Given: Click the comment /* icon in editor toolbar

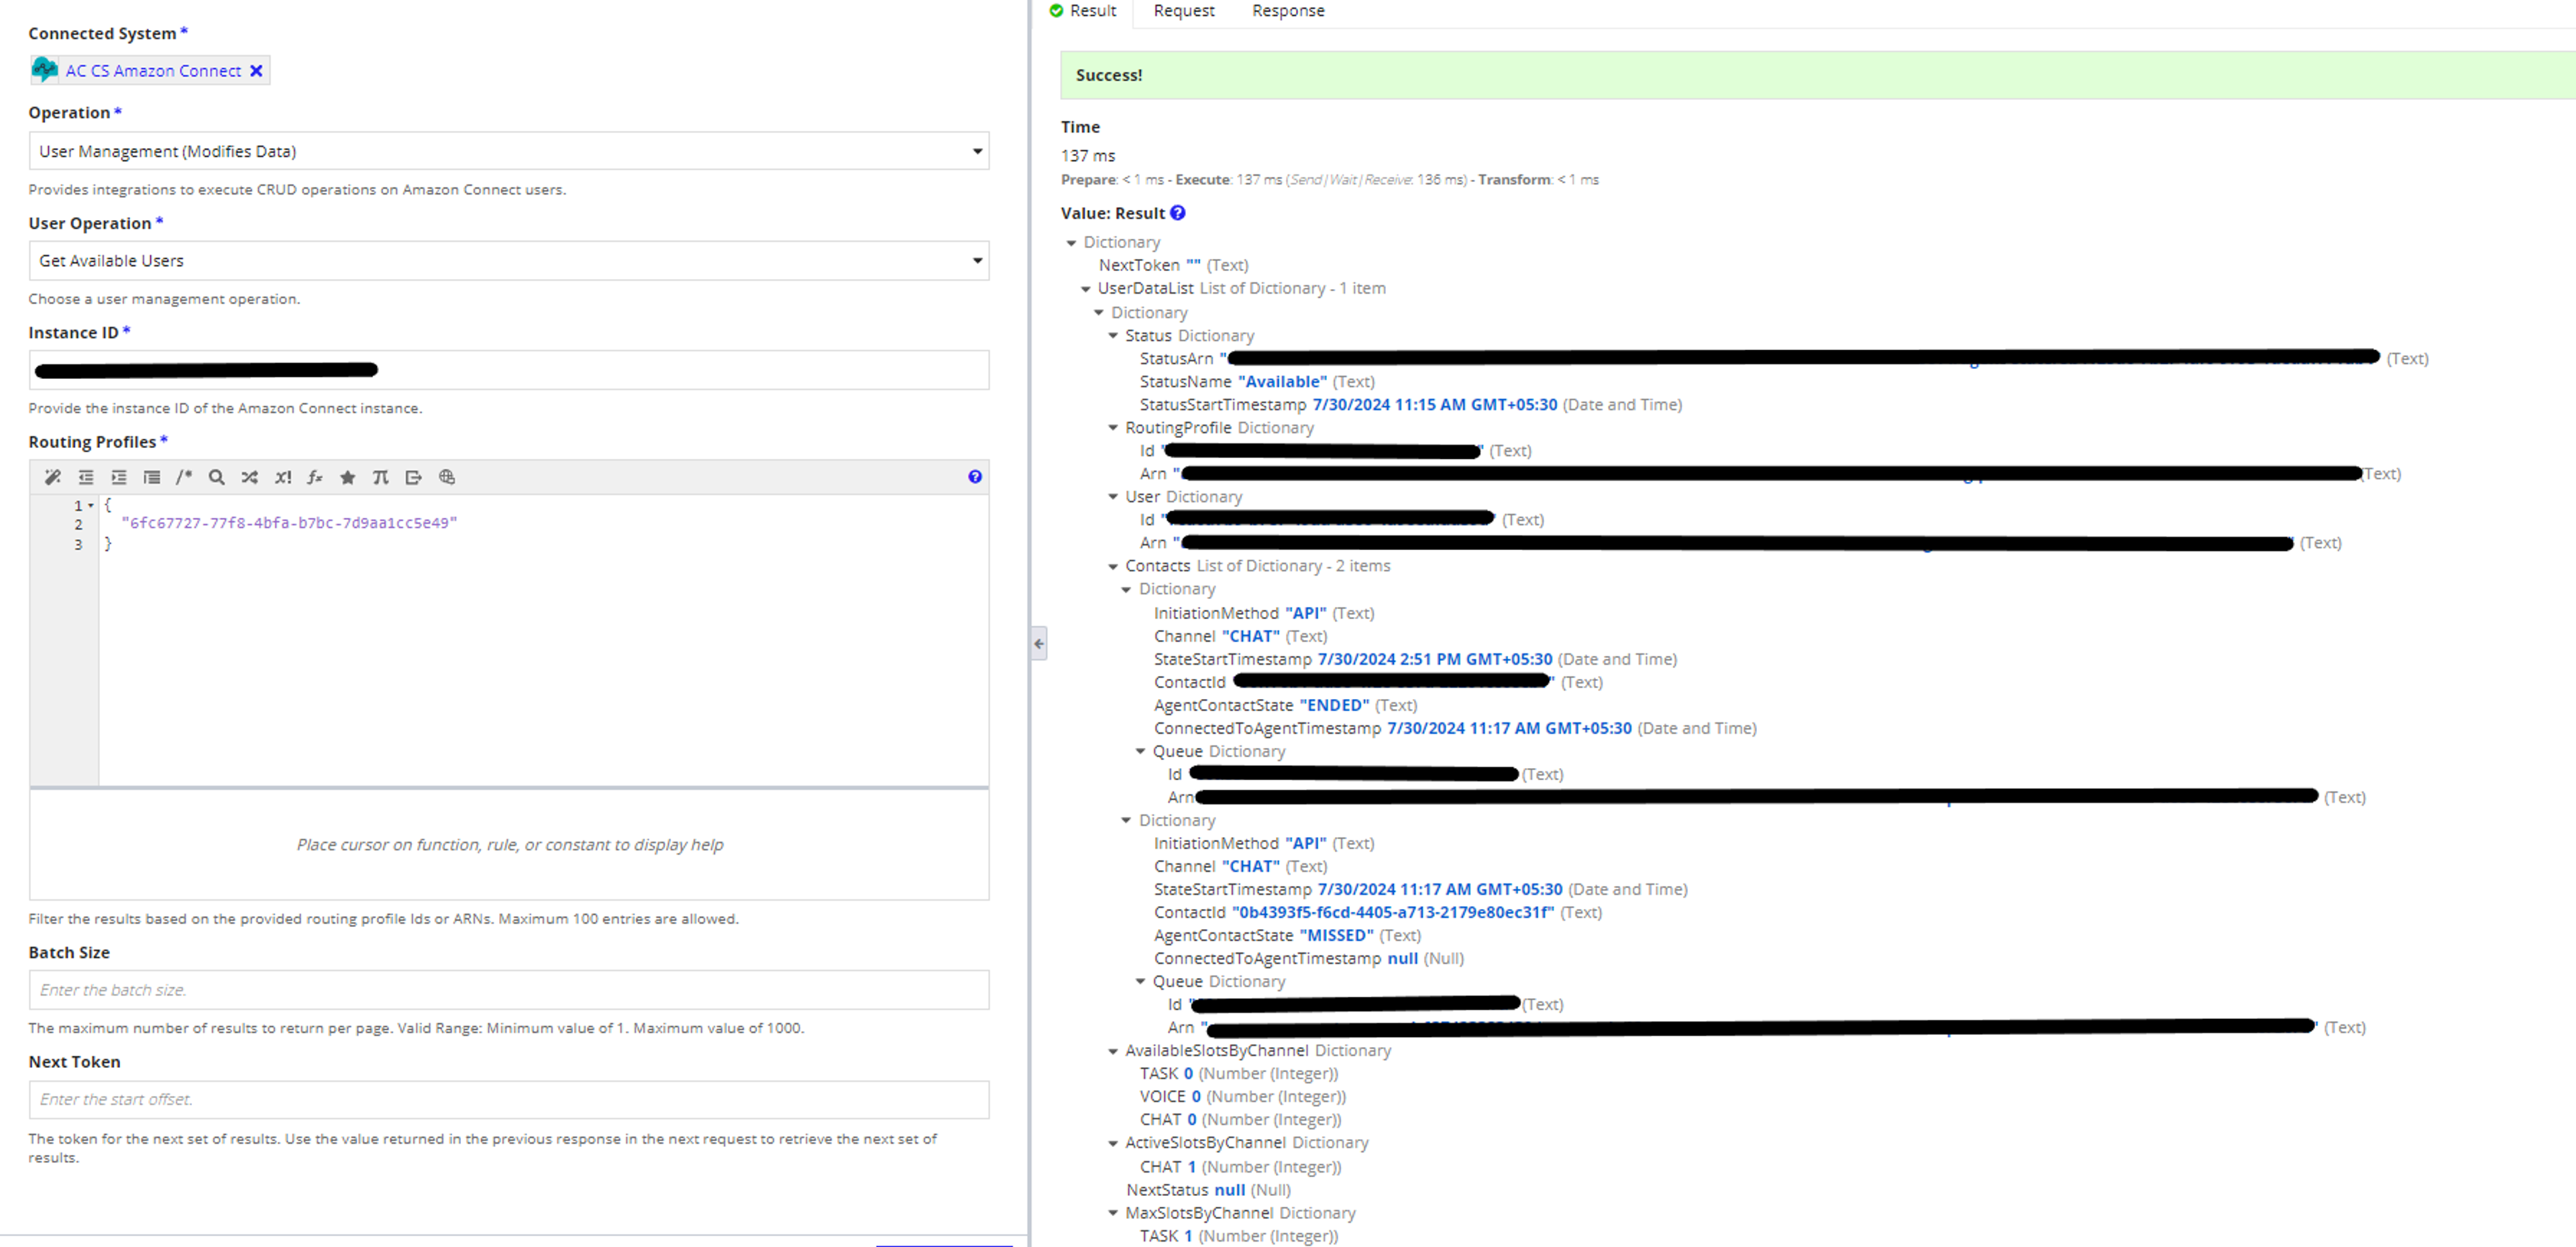Looking at the screenshot, I should (184, 477).
